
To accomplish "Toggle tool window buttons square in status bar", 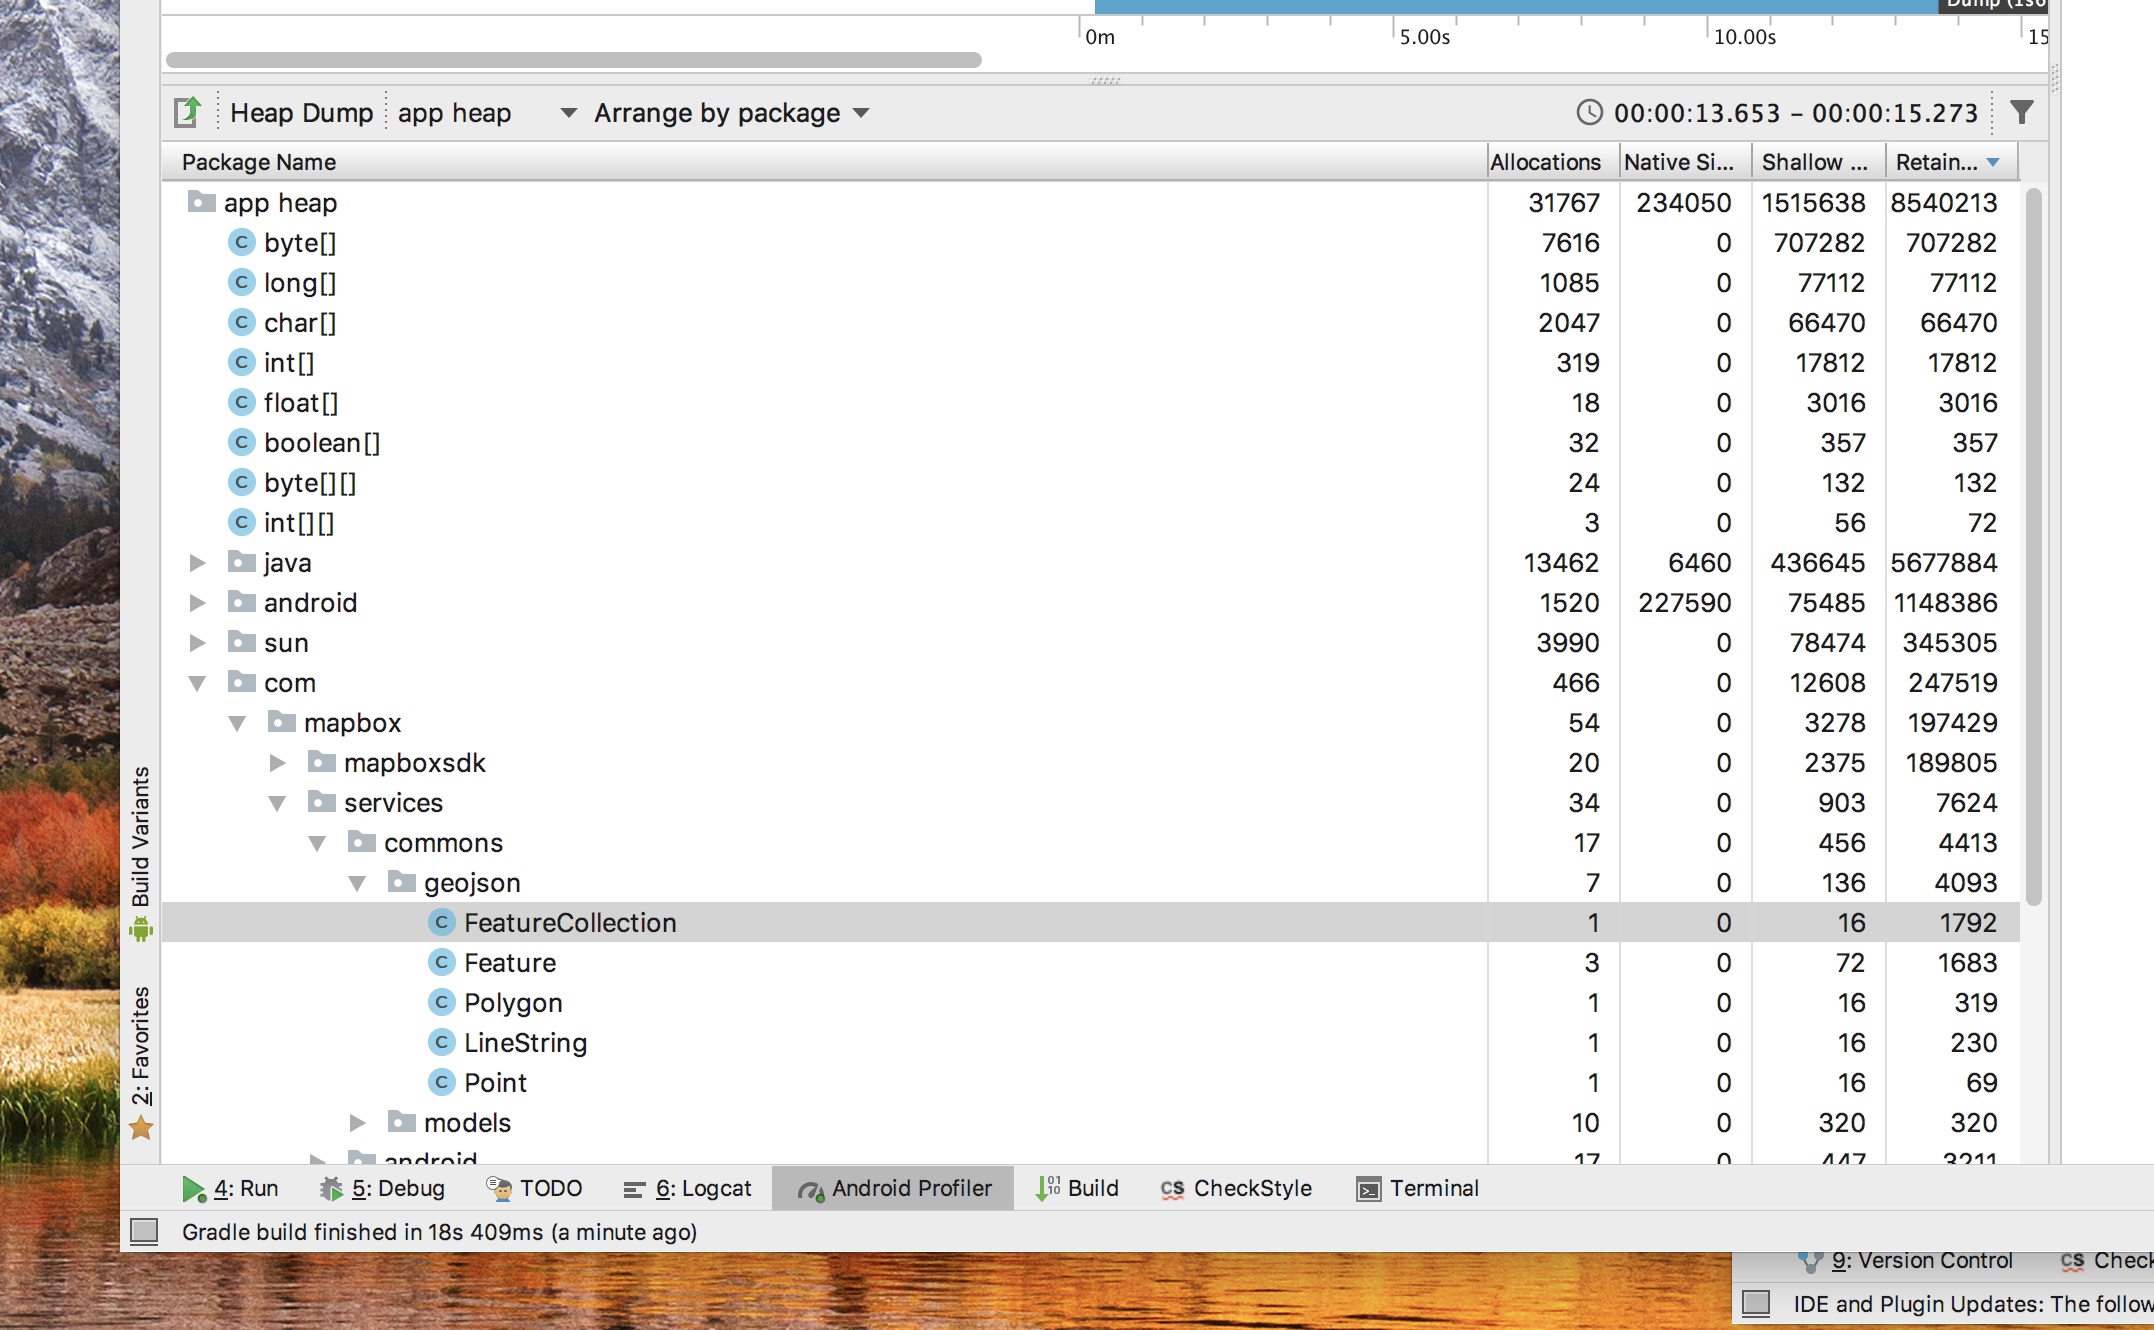I will click(145, 1231).
